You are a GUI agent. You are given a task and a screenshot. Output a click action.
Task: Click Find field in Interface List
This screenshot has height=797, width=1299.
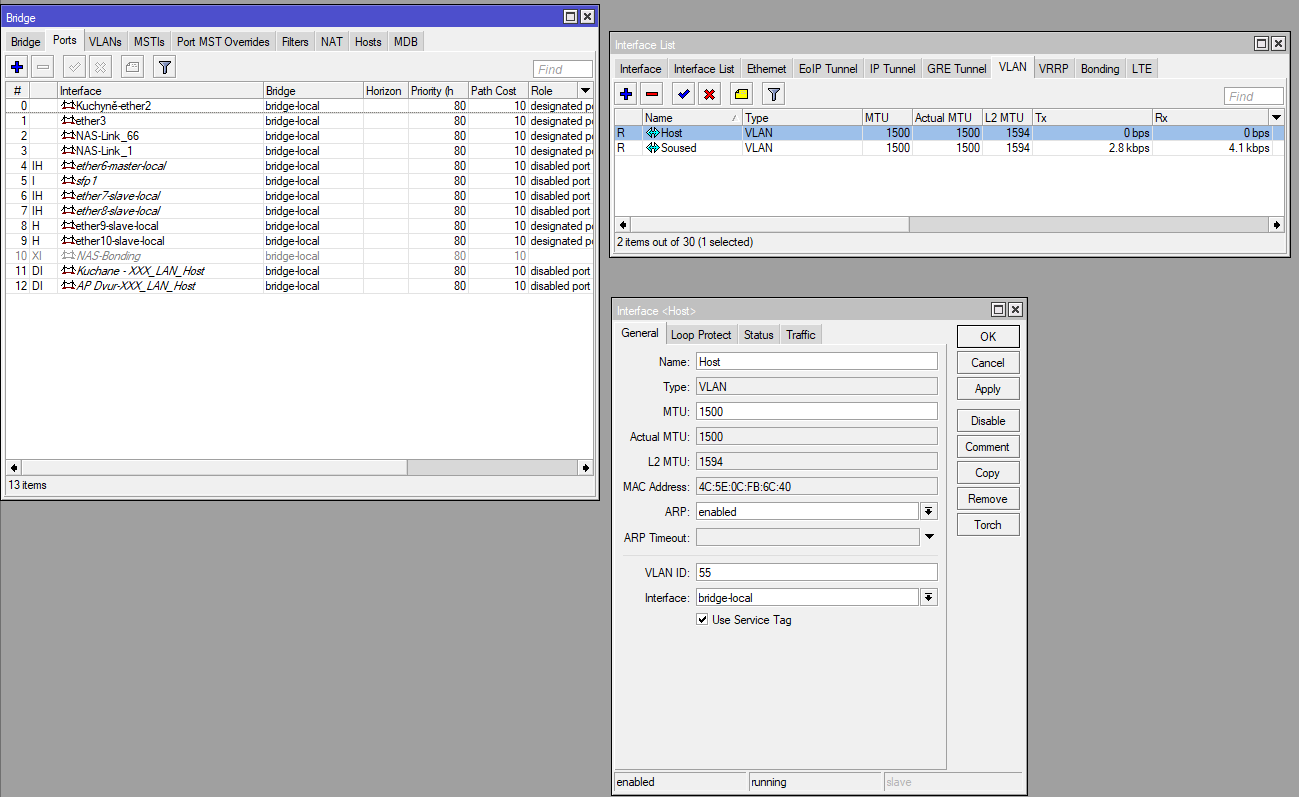(x=1254, y=96)
